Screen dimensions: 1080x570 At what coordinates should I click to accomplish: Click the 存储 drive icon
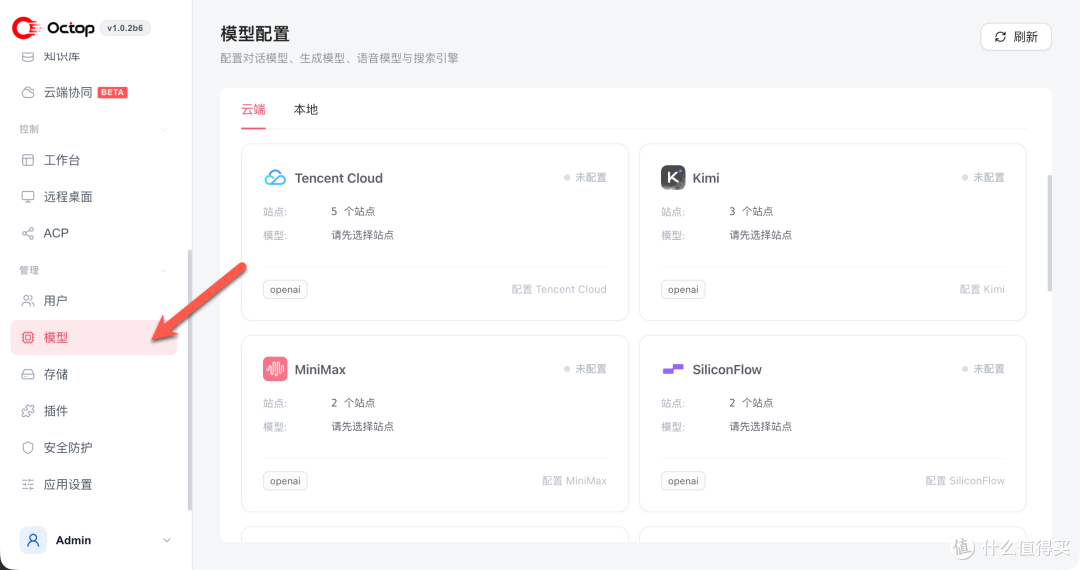(28, 374)
